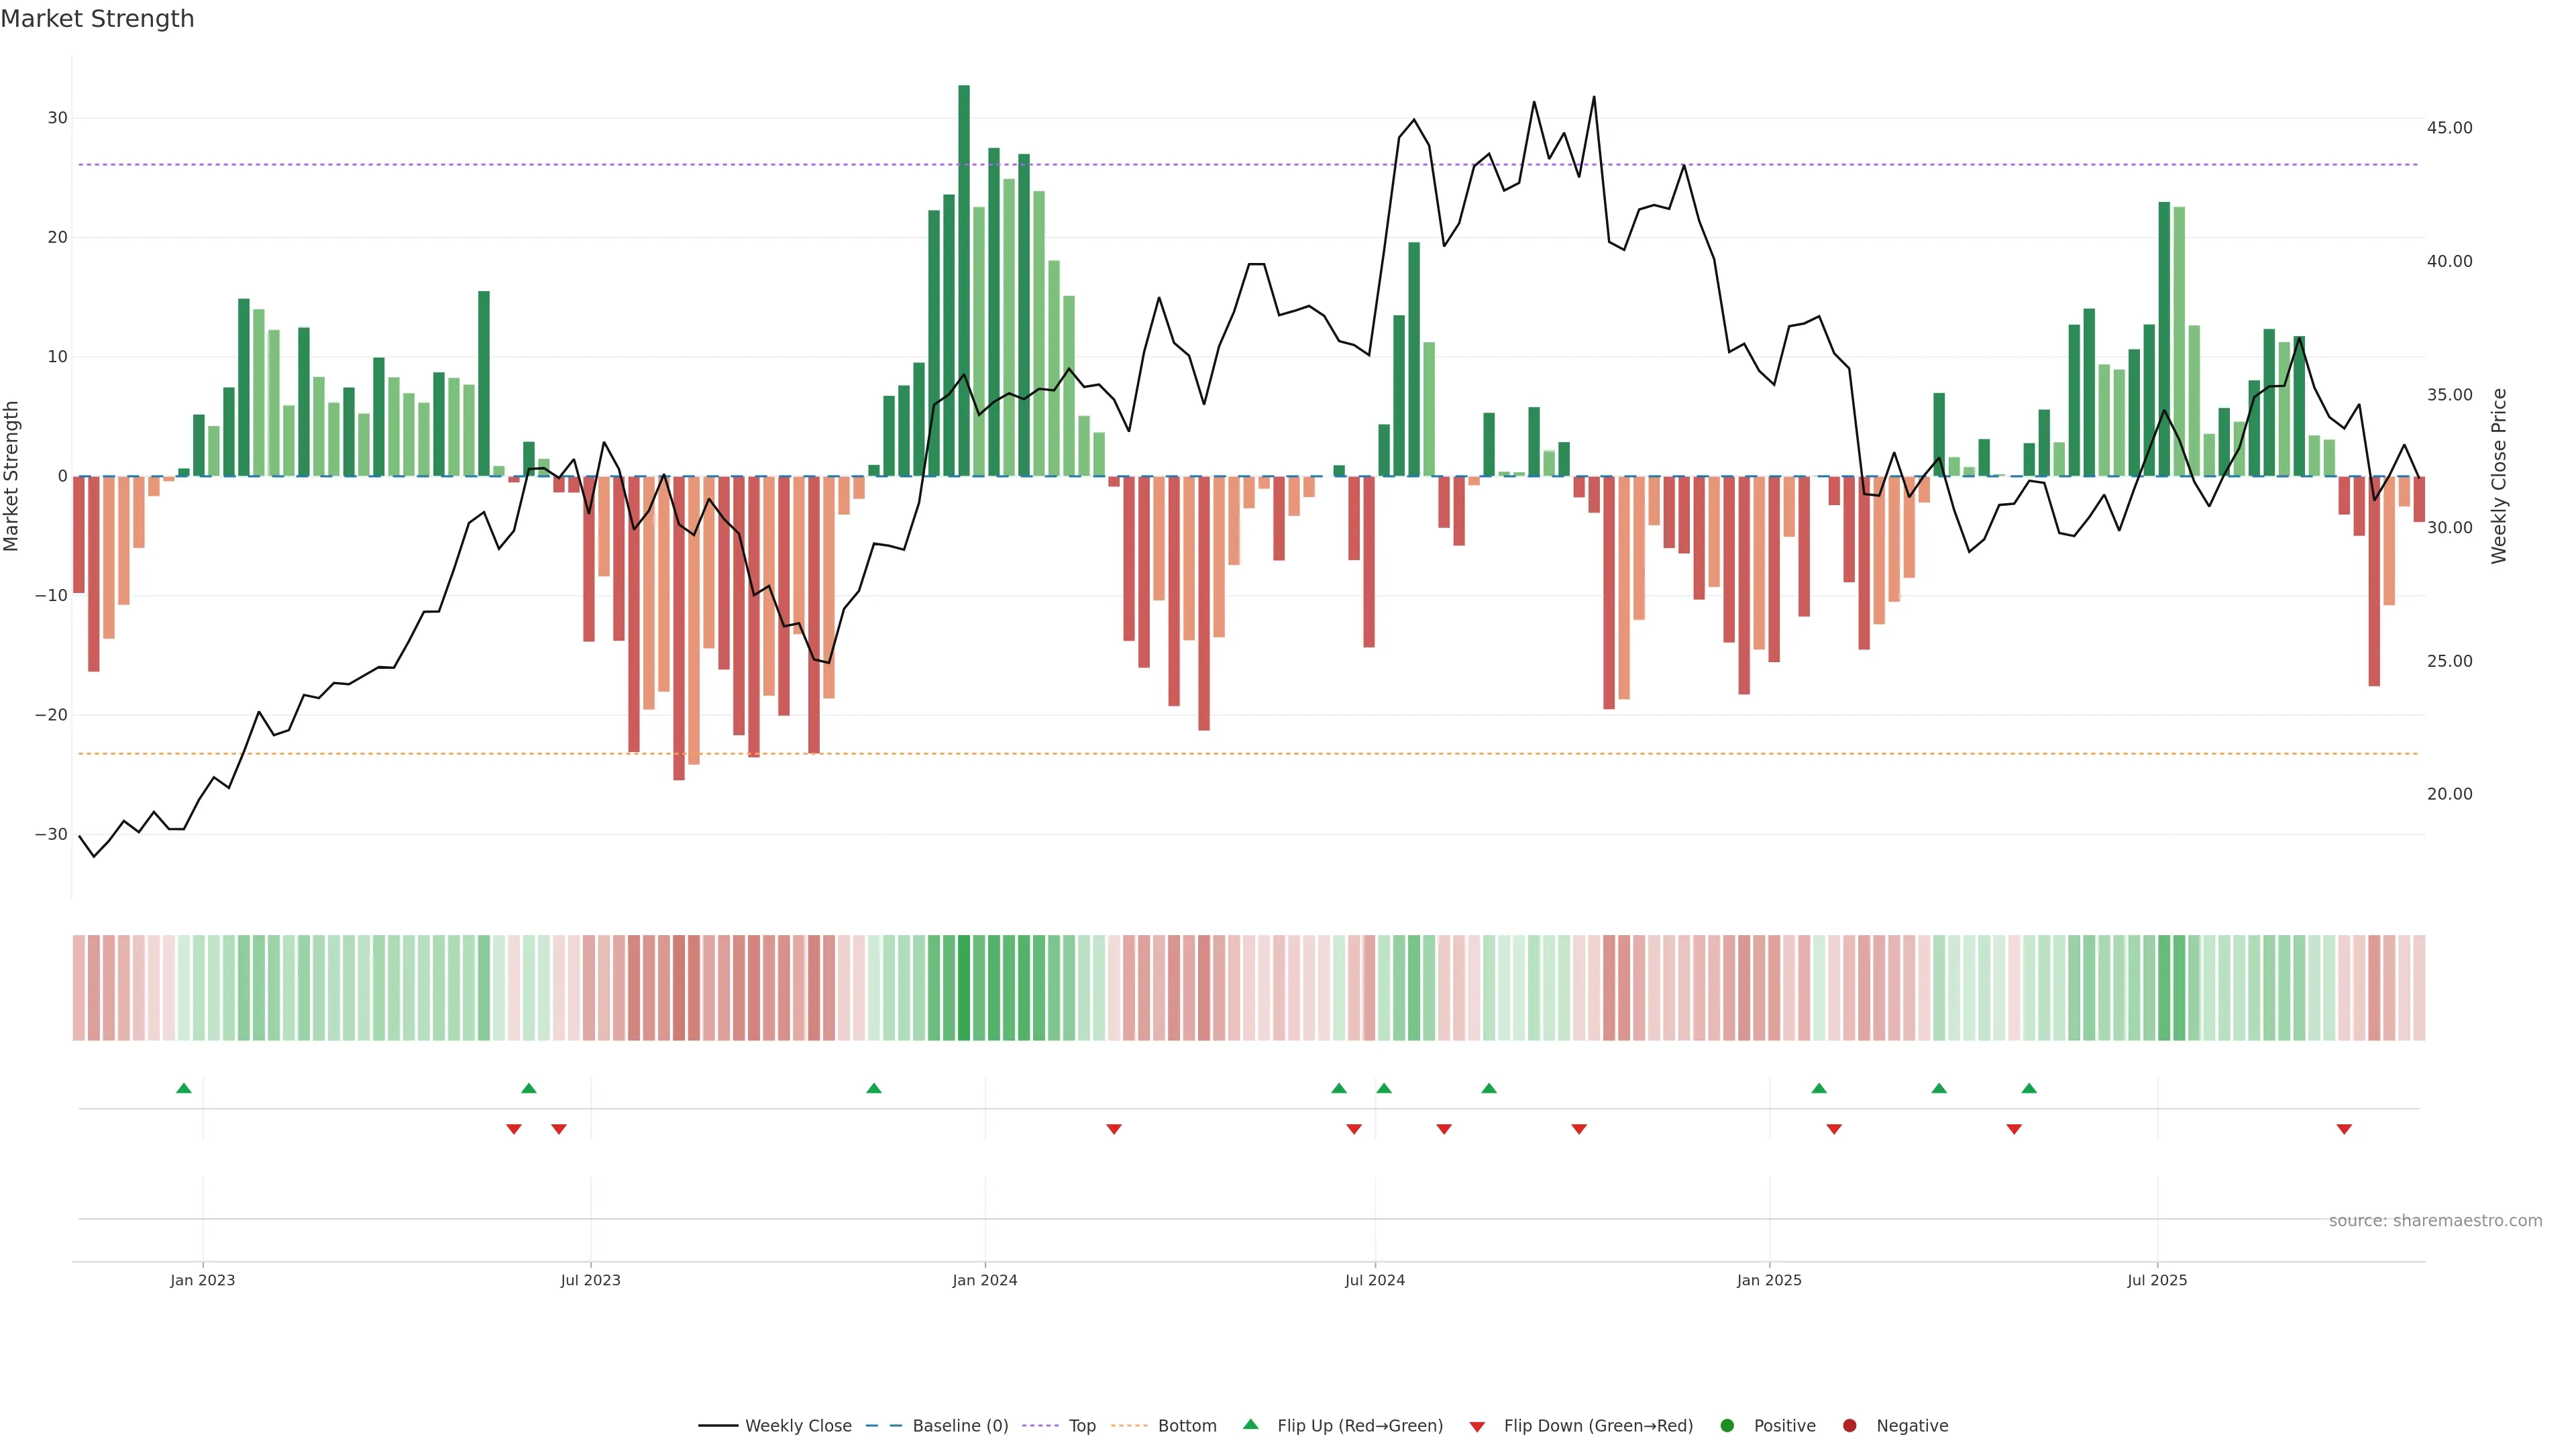Click the tallest green bar near Jan 2024
This screenshot has width=2576, height=1449.
coord(964,280)
